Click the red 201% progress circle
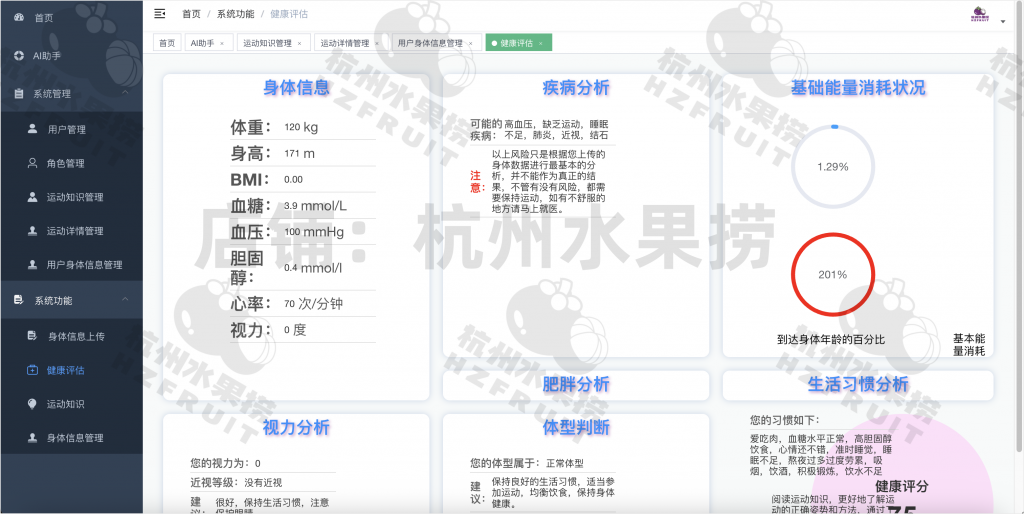 pyautogui.click(x=833, y=274)
